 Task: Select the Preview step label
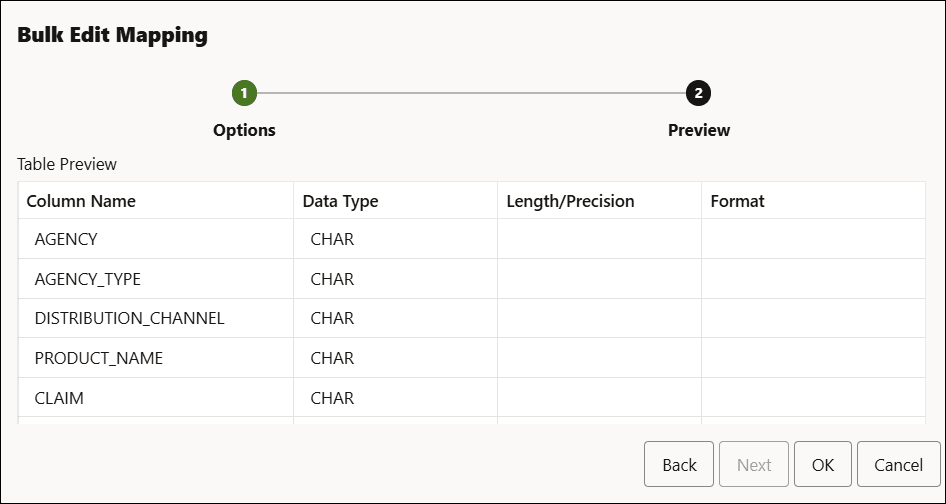point(699,130)
